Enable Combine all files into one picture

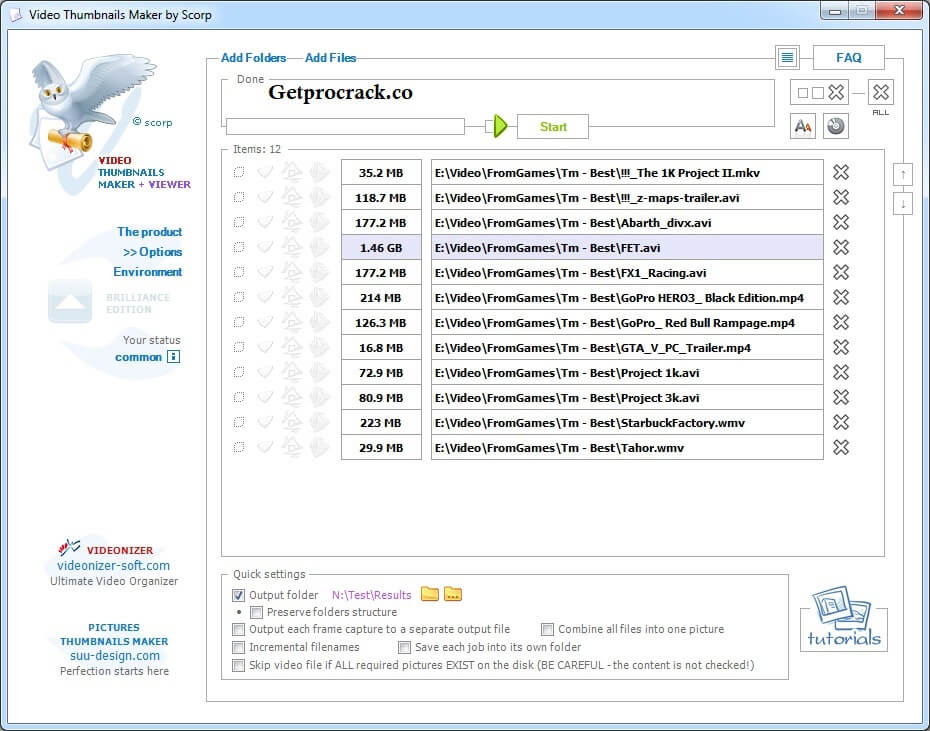click(x=547, y=629)
